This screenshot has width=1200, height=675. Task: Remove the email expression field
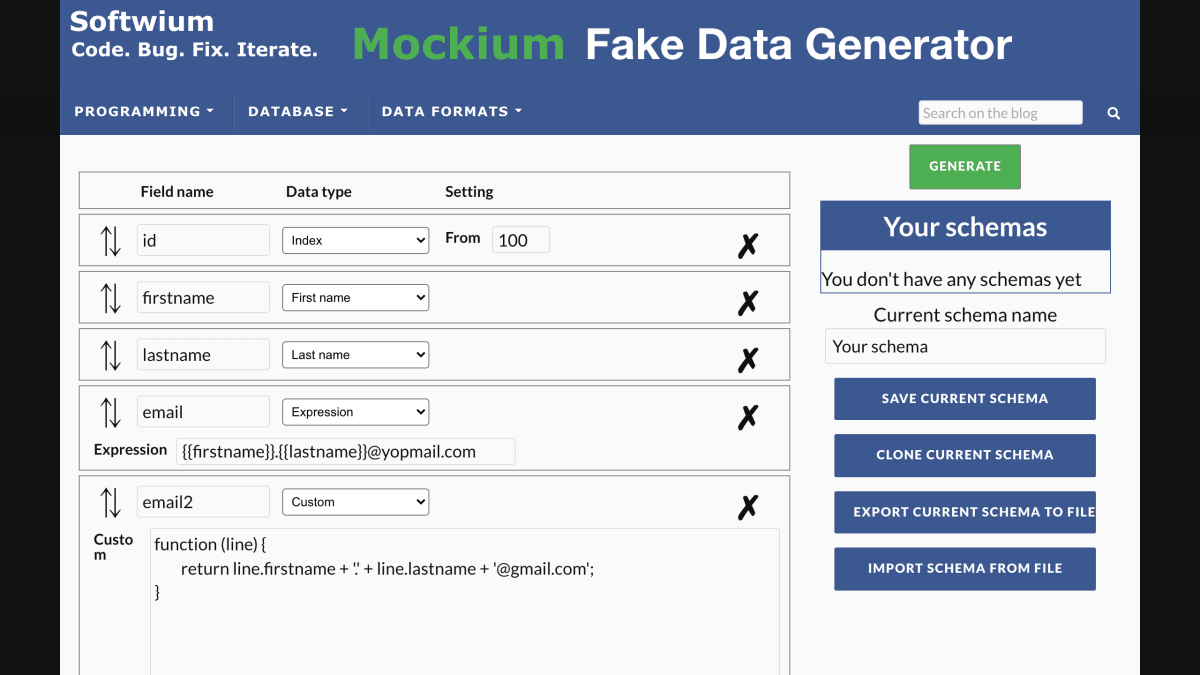click(x=748, y=416)
